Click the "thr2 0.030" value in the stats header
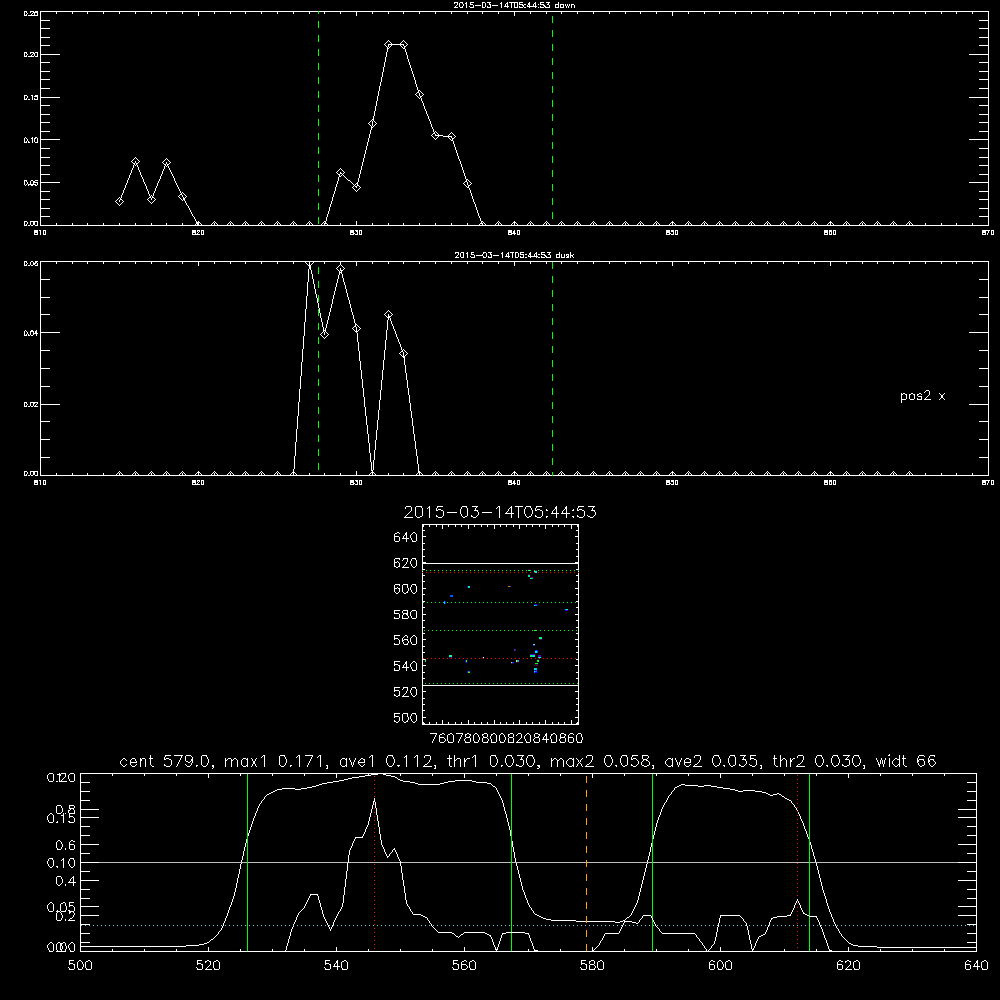The image size is (1000, 1000). 818,761
